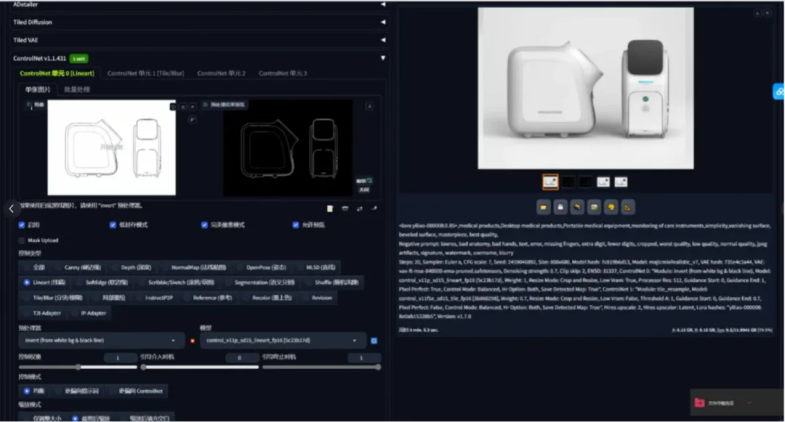Toggle the Mask Upload checkbox

[22, 240]
